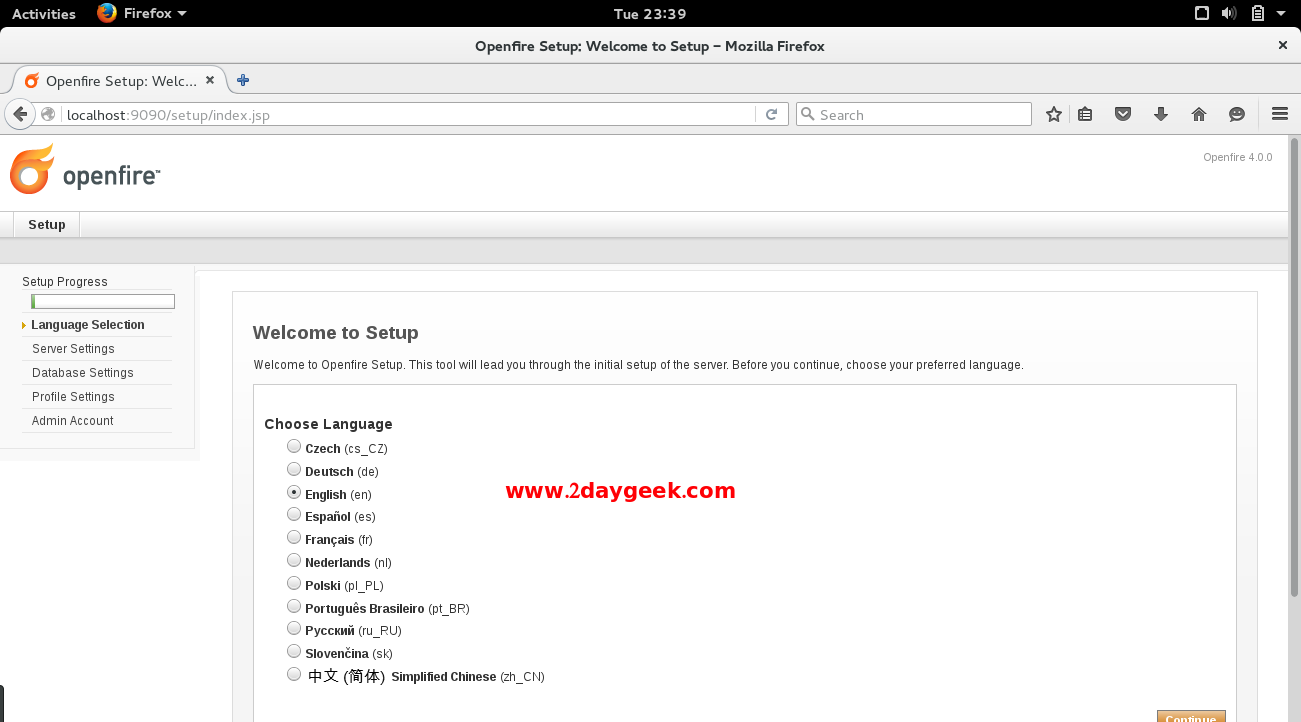Select the Français language radio button

[294, 537]
